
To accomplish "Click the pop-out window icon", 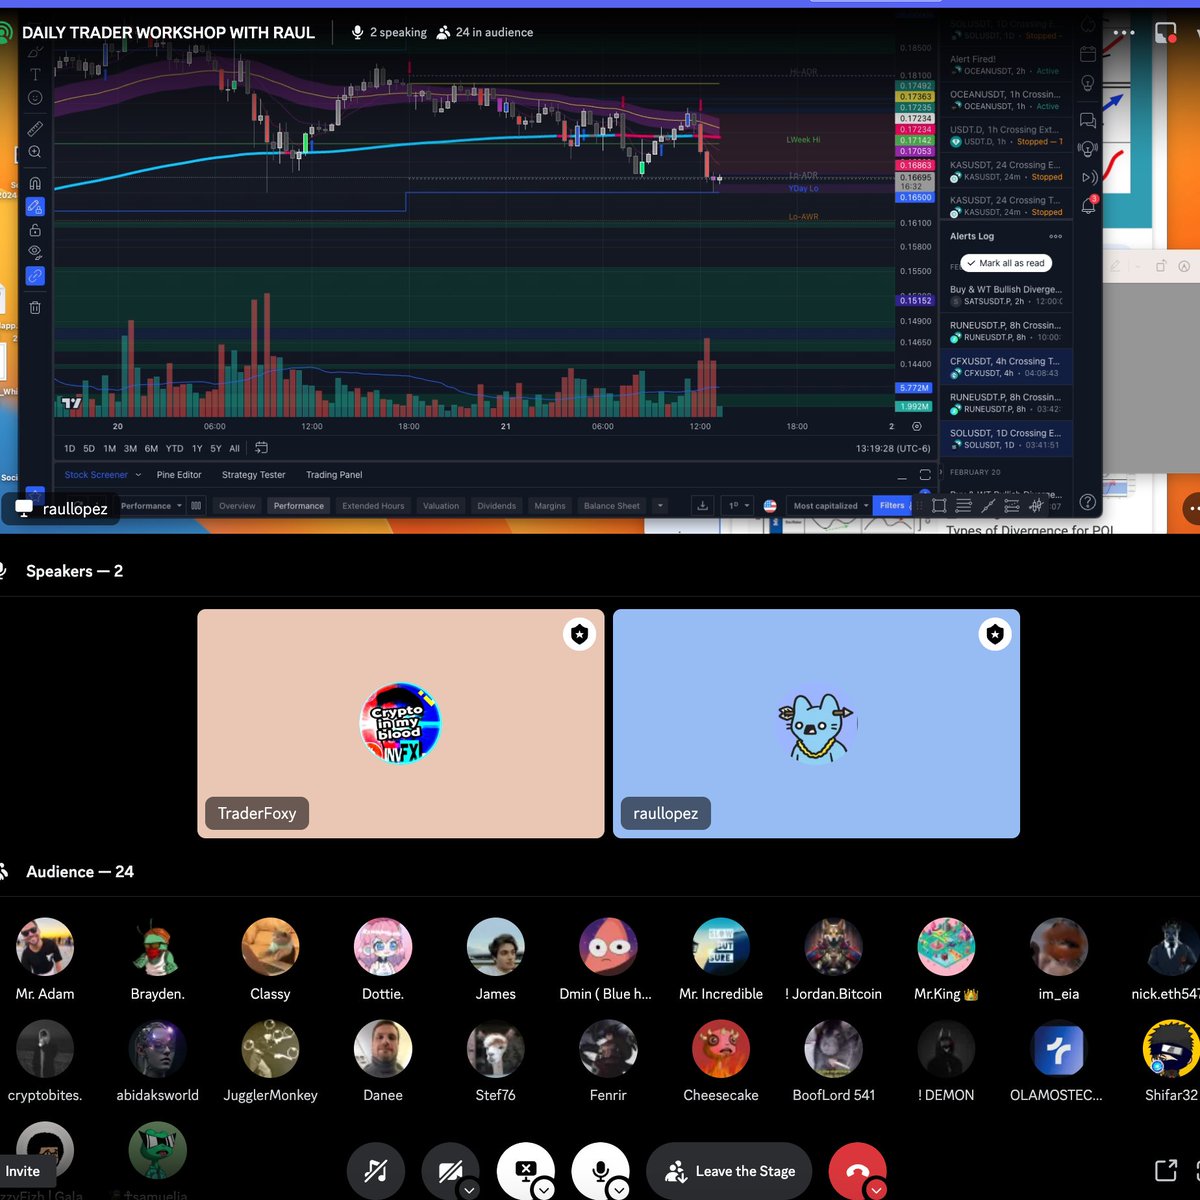I will point(1166,1170).
